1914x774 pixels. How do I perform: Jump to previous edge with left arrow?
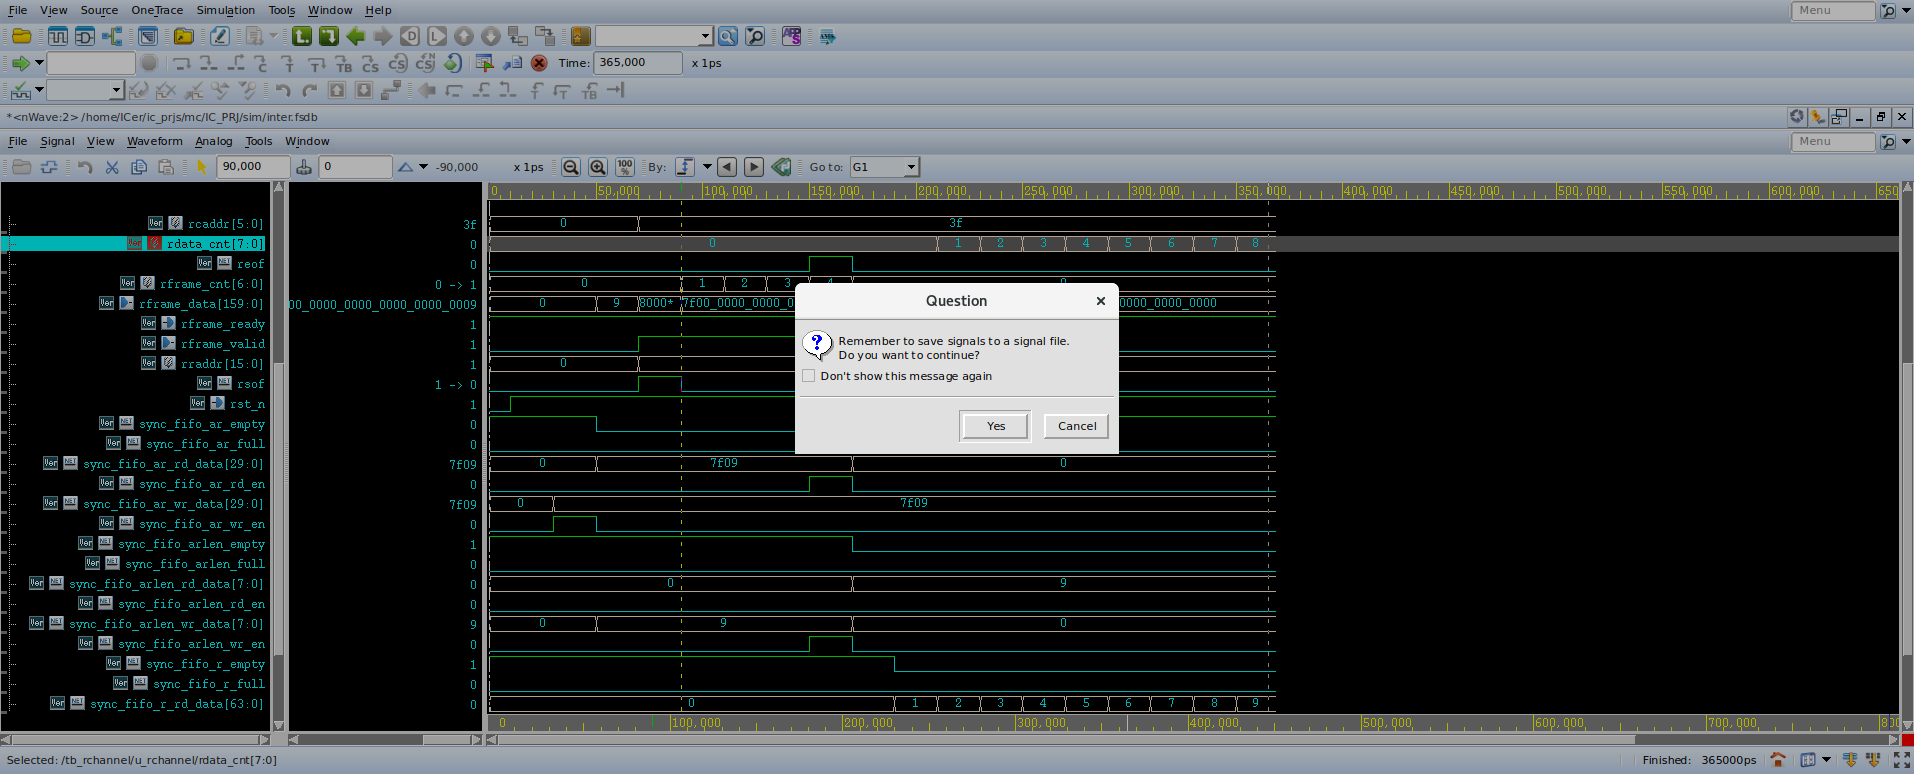pos(727,167)
